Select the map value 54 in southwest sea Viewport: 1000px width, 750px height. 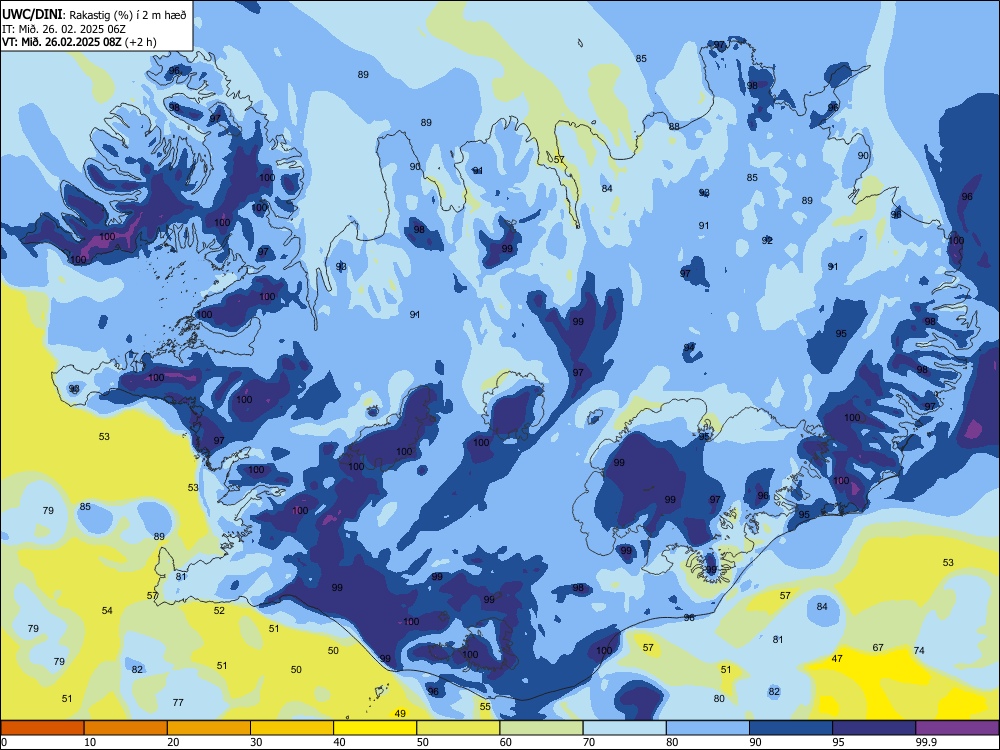[107, 610]
